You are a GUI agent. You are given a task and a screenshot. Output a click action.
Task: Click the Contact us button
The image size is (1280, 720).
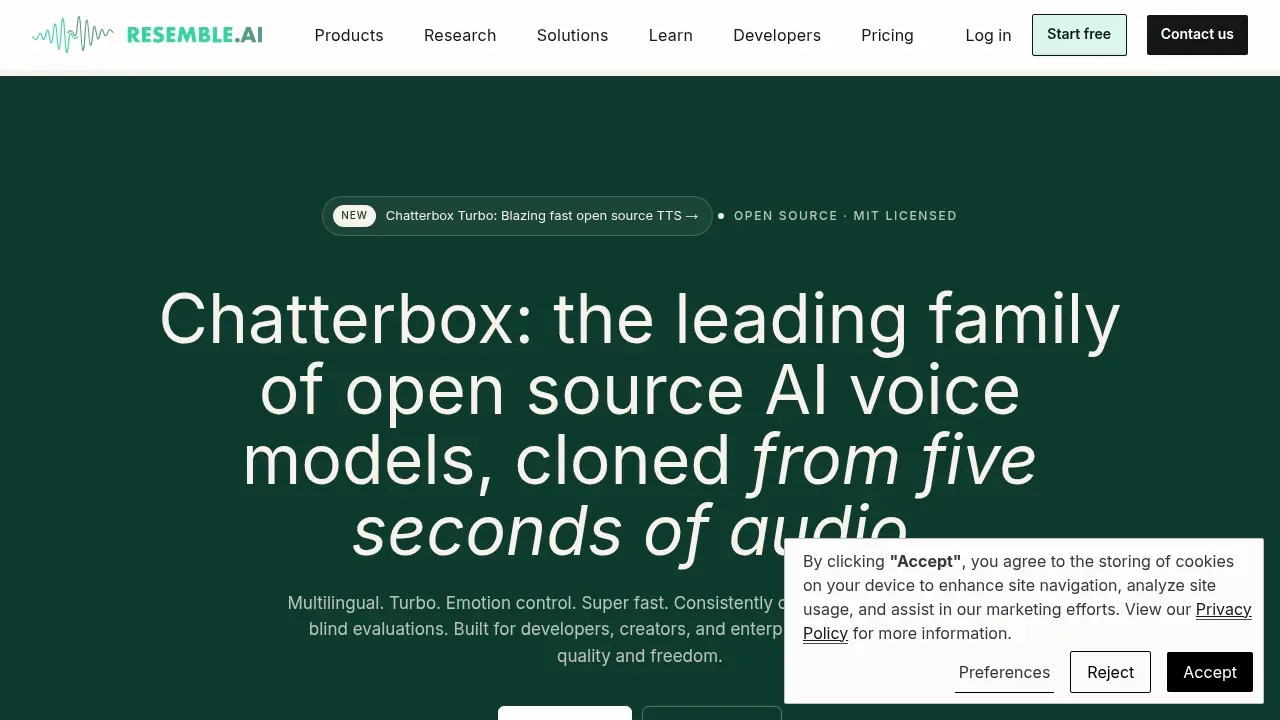(x=1197, y=35)
